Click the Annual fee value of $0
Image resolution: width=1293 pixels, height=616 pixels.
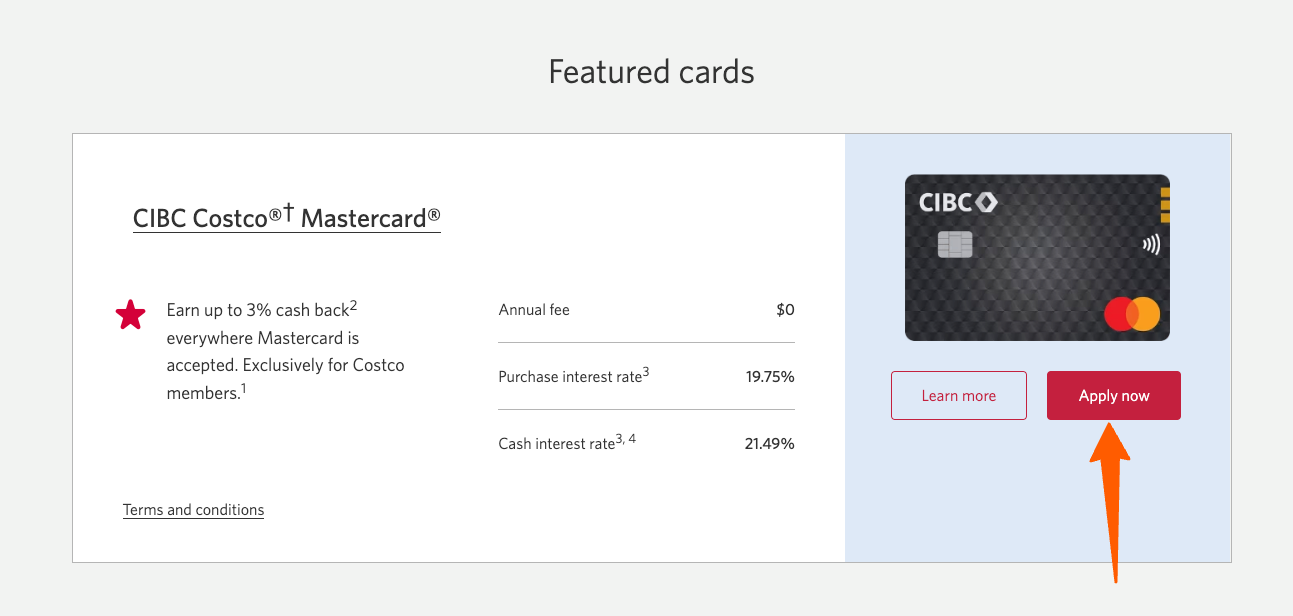786,309
